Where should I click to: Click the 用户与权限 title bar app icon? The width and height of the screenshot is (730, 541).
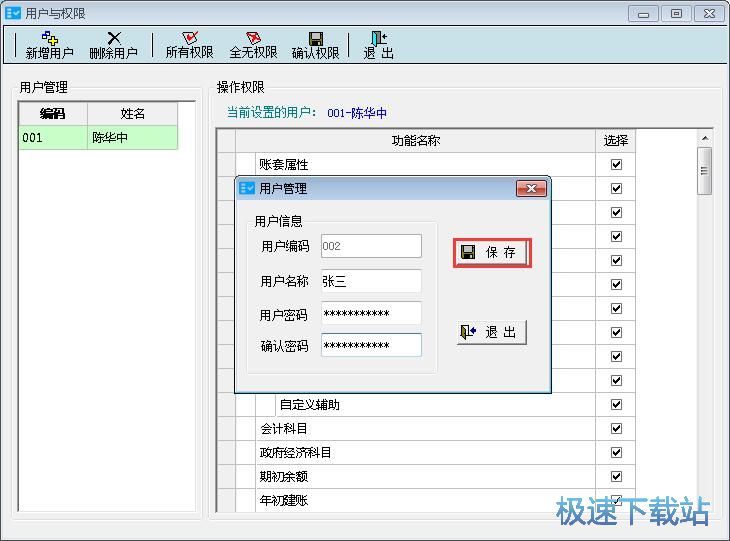(13, 13)
